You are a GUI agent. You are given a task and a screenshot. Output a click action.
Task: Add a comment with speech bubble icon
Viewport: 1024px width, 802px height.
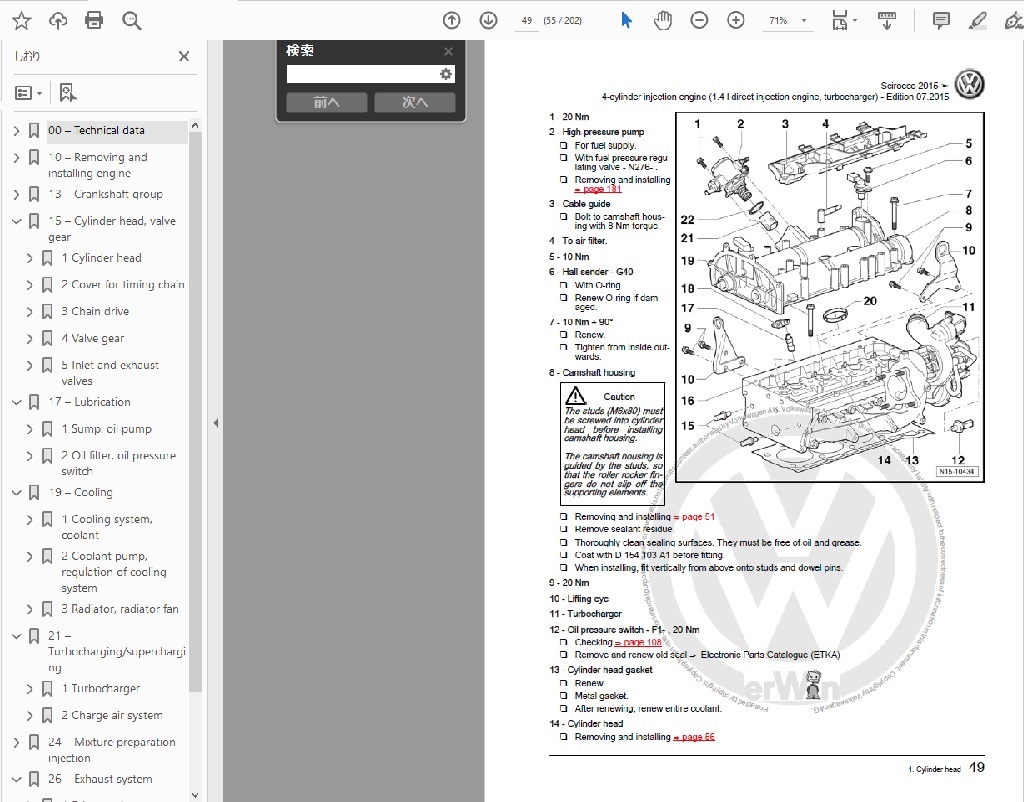941,21
